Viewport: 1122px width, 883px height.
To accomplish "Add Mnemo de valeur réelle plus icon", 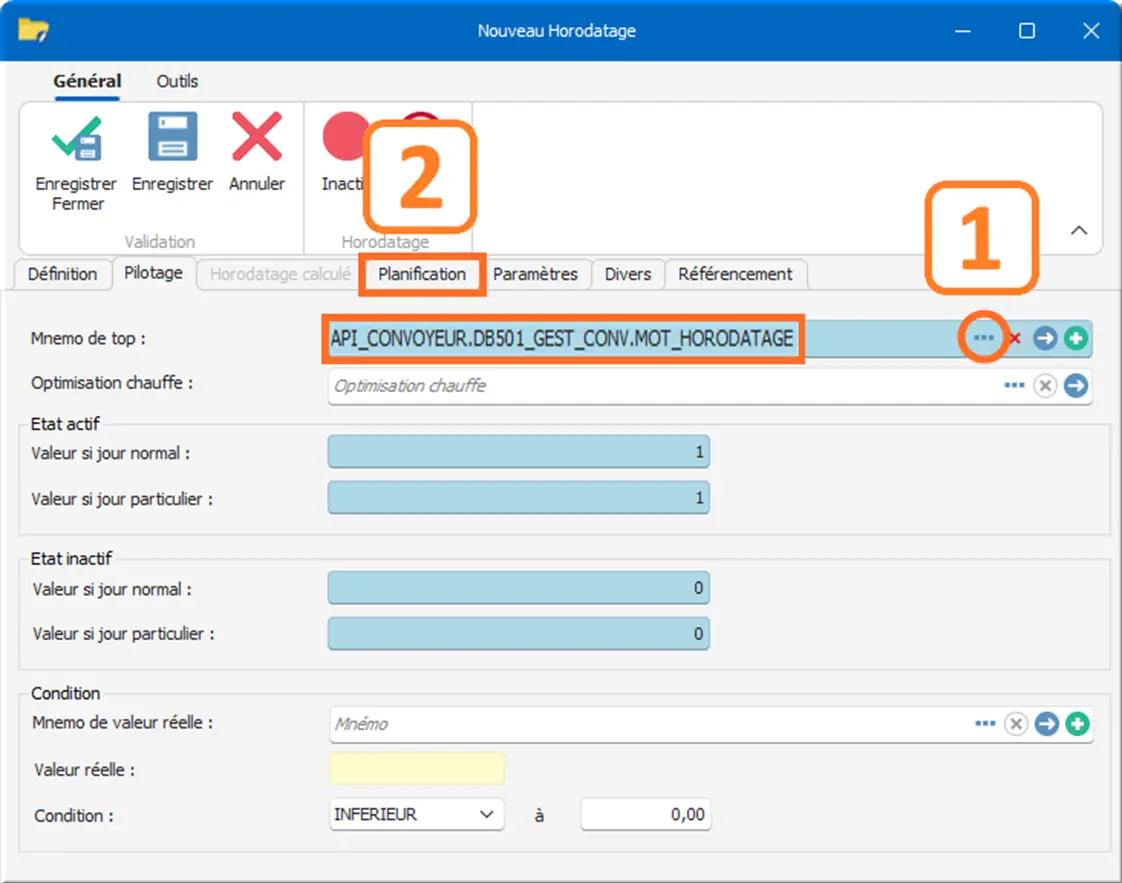I will coord(1077,723).
